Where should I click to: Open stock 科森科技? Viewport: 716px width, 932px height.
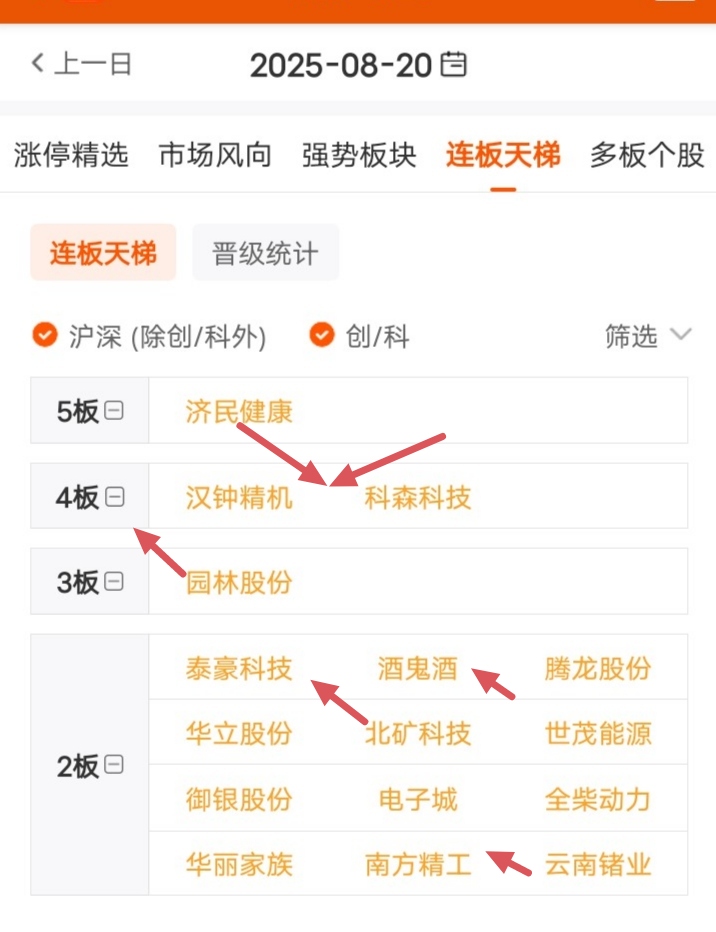coord(418,497)
